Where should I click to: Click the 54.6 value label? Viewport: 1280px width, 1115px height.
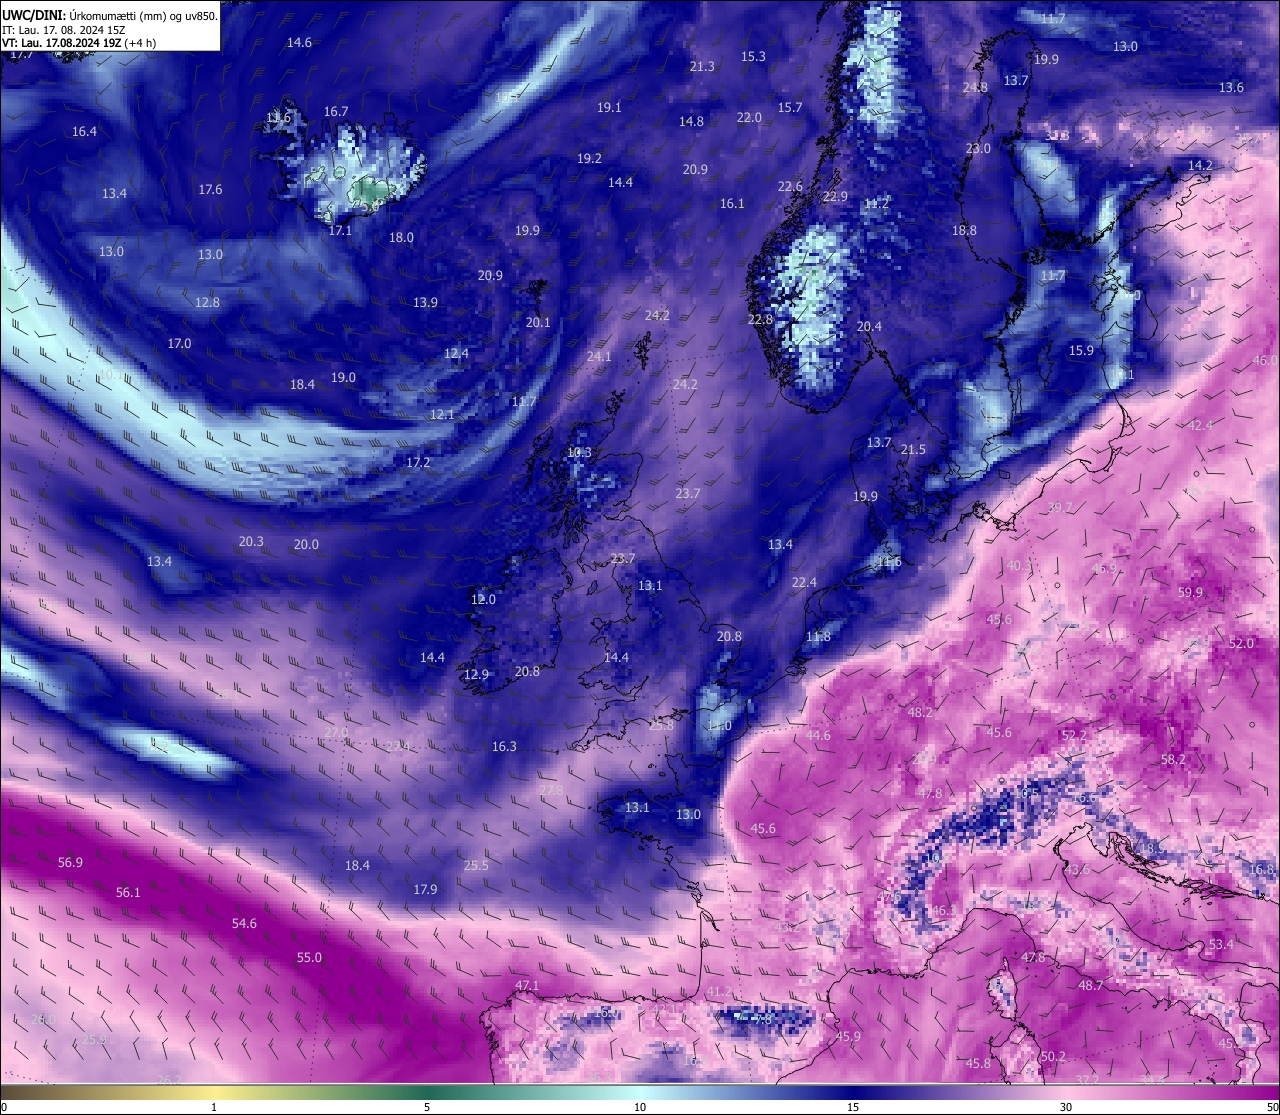244,924
